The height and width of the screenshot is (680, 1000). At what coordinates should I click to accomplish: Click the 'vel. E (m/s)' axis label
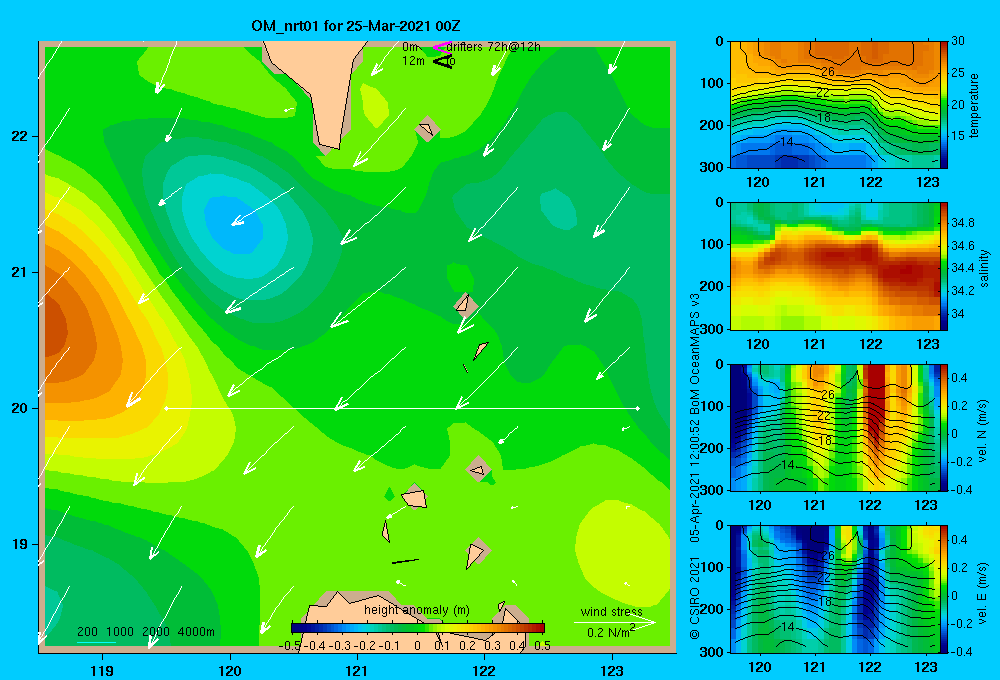[x=983, y=592]
